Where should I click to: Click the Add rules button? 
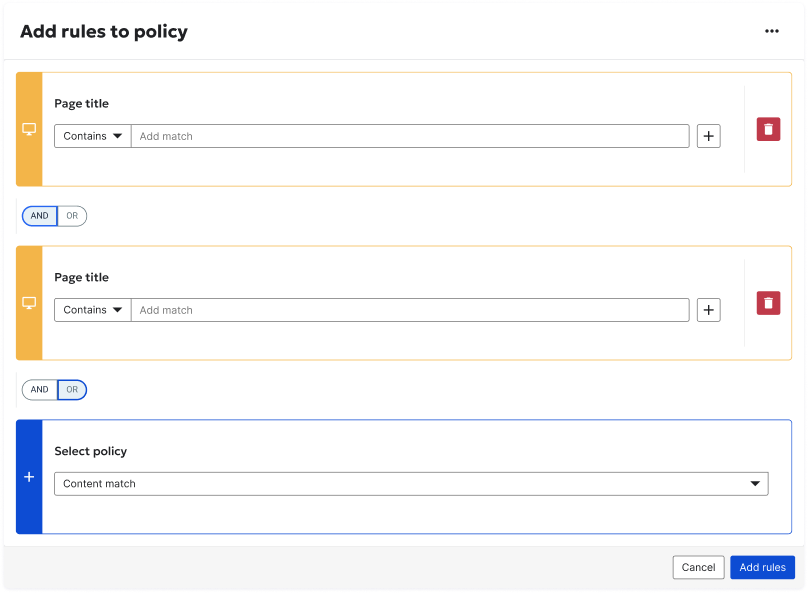[762, 567]
